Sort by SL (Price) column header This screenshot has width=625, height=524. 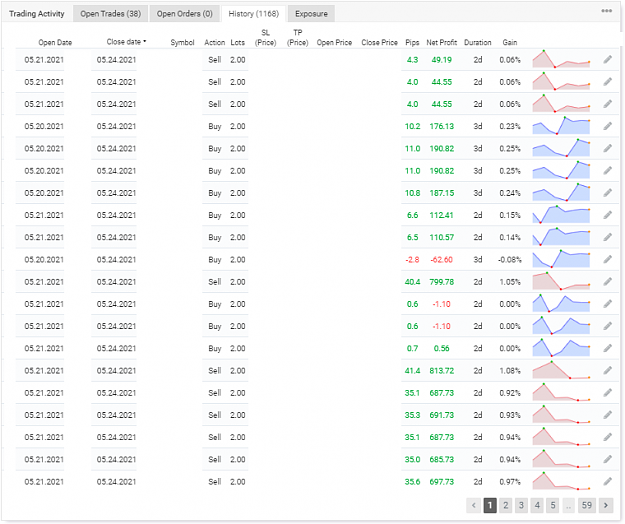[265, 37]
